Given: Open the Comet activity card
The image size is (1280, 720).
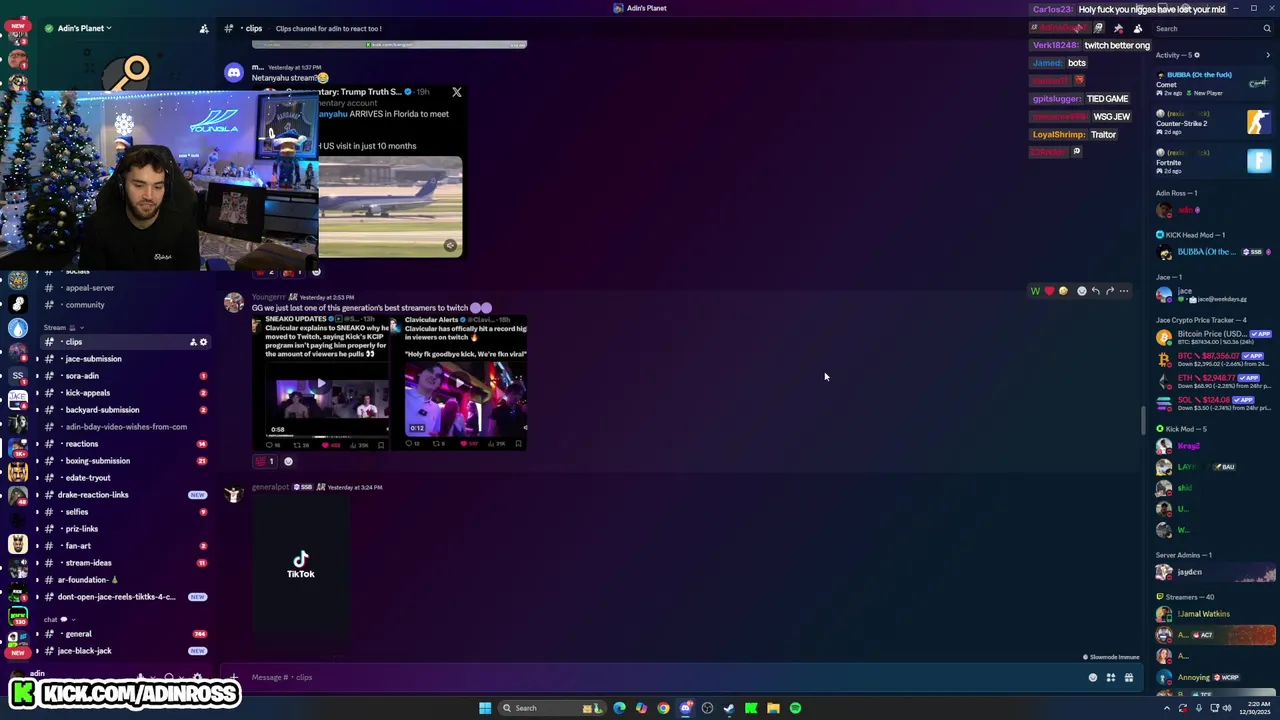Looking at the screenshot, I should click(1213, 84).
